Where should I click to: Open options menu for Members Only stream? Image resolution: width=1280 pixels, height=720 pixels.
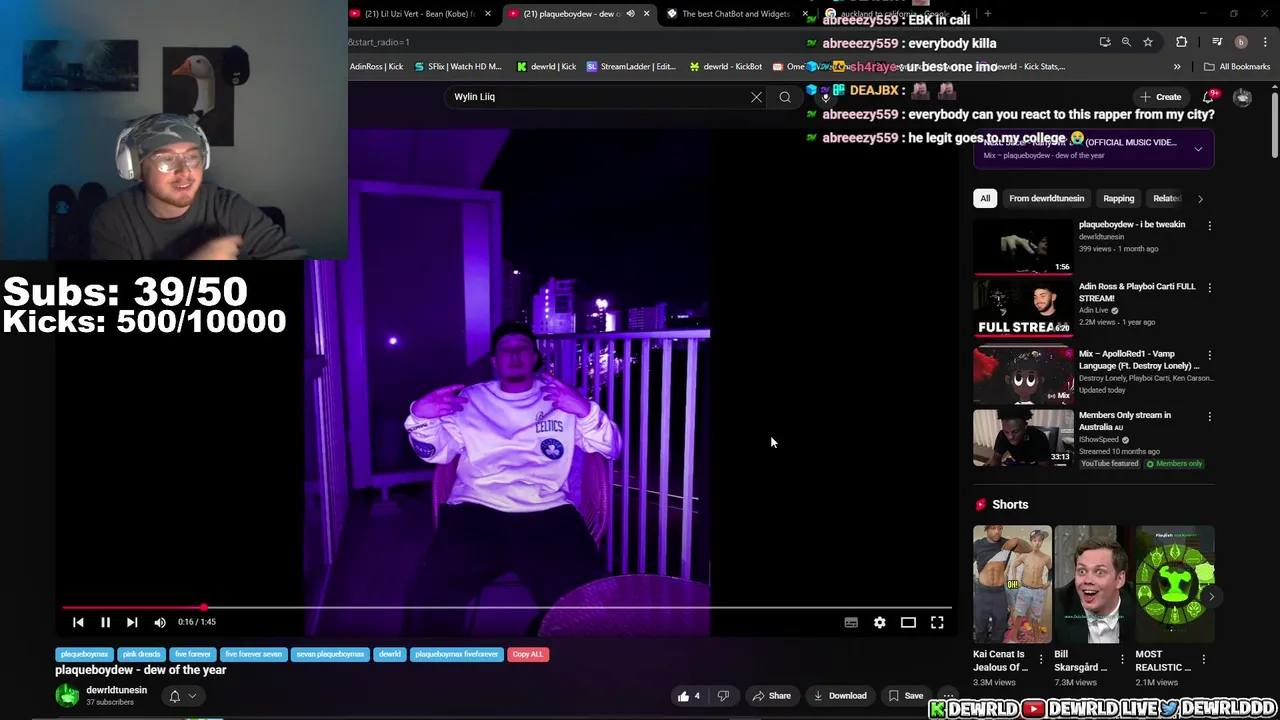coord(1209,416)
